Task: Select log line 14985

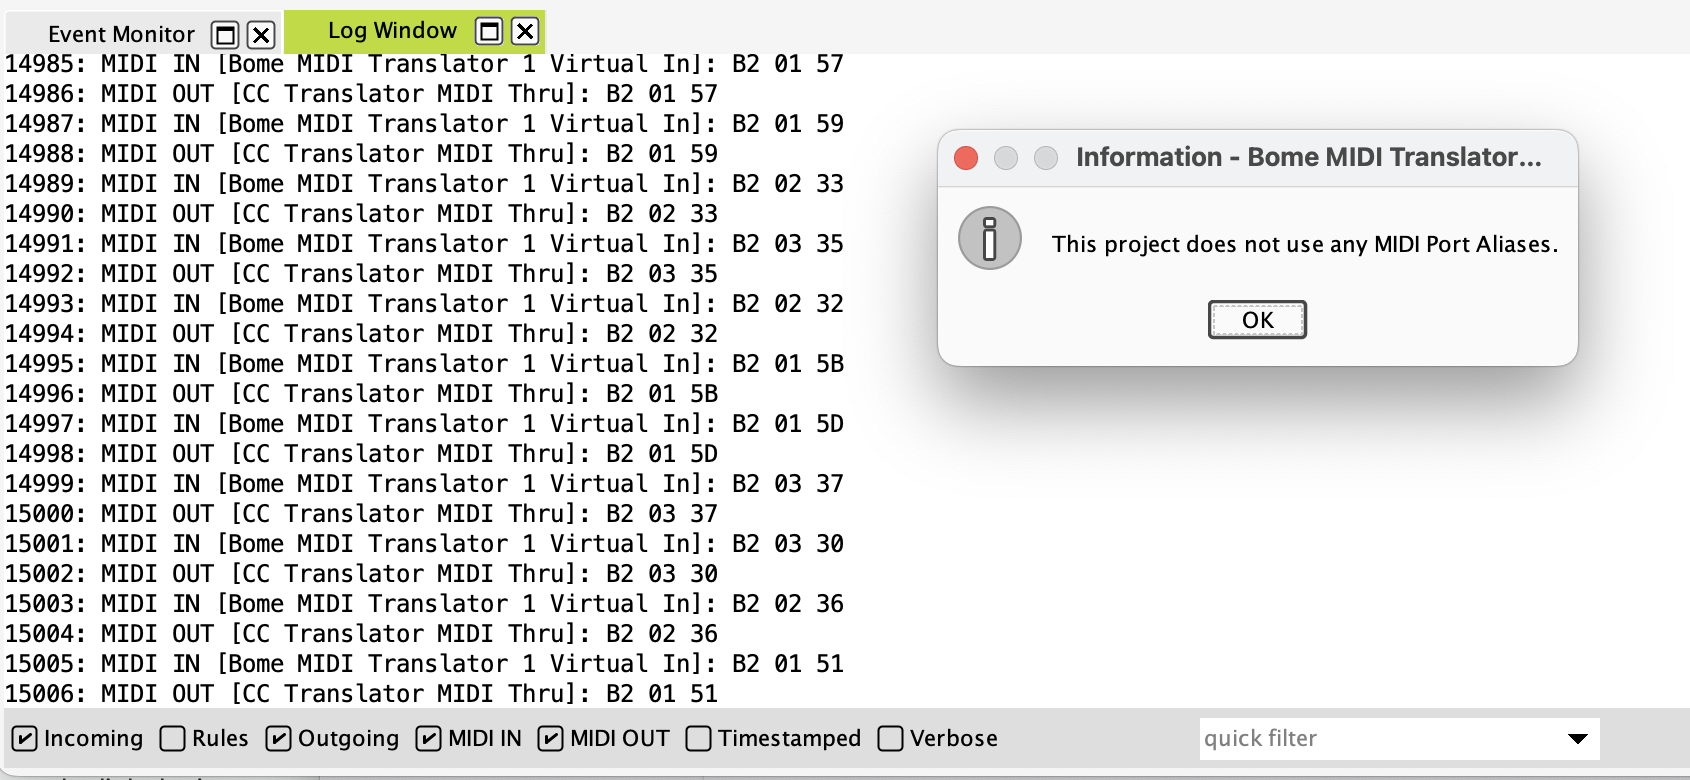Action: point(424,64)
